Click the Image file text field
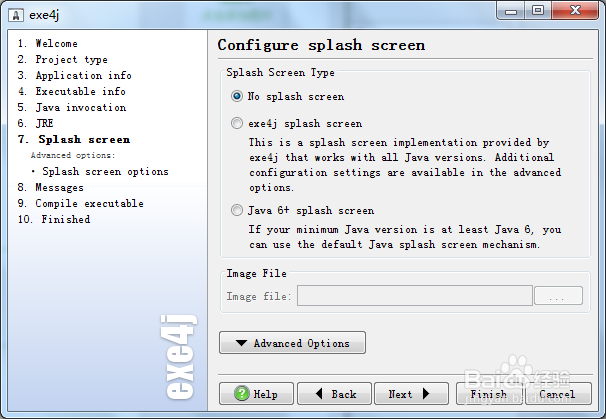 (x=415, y=296)
